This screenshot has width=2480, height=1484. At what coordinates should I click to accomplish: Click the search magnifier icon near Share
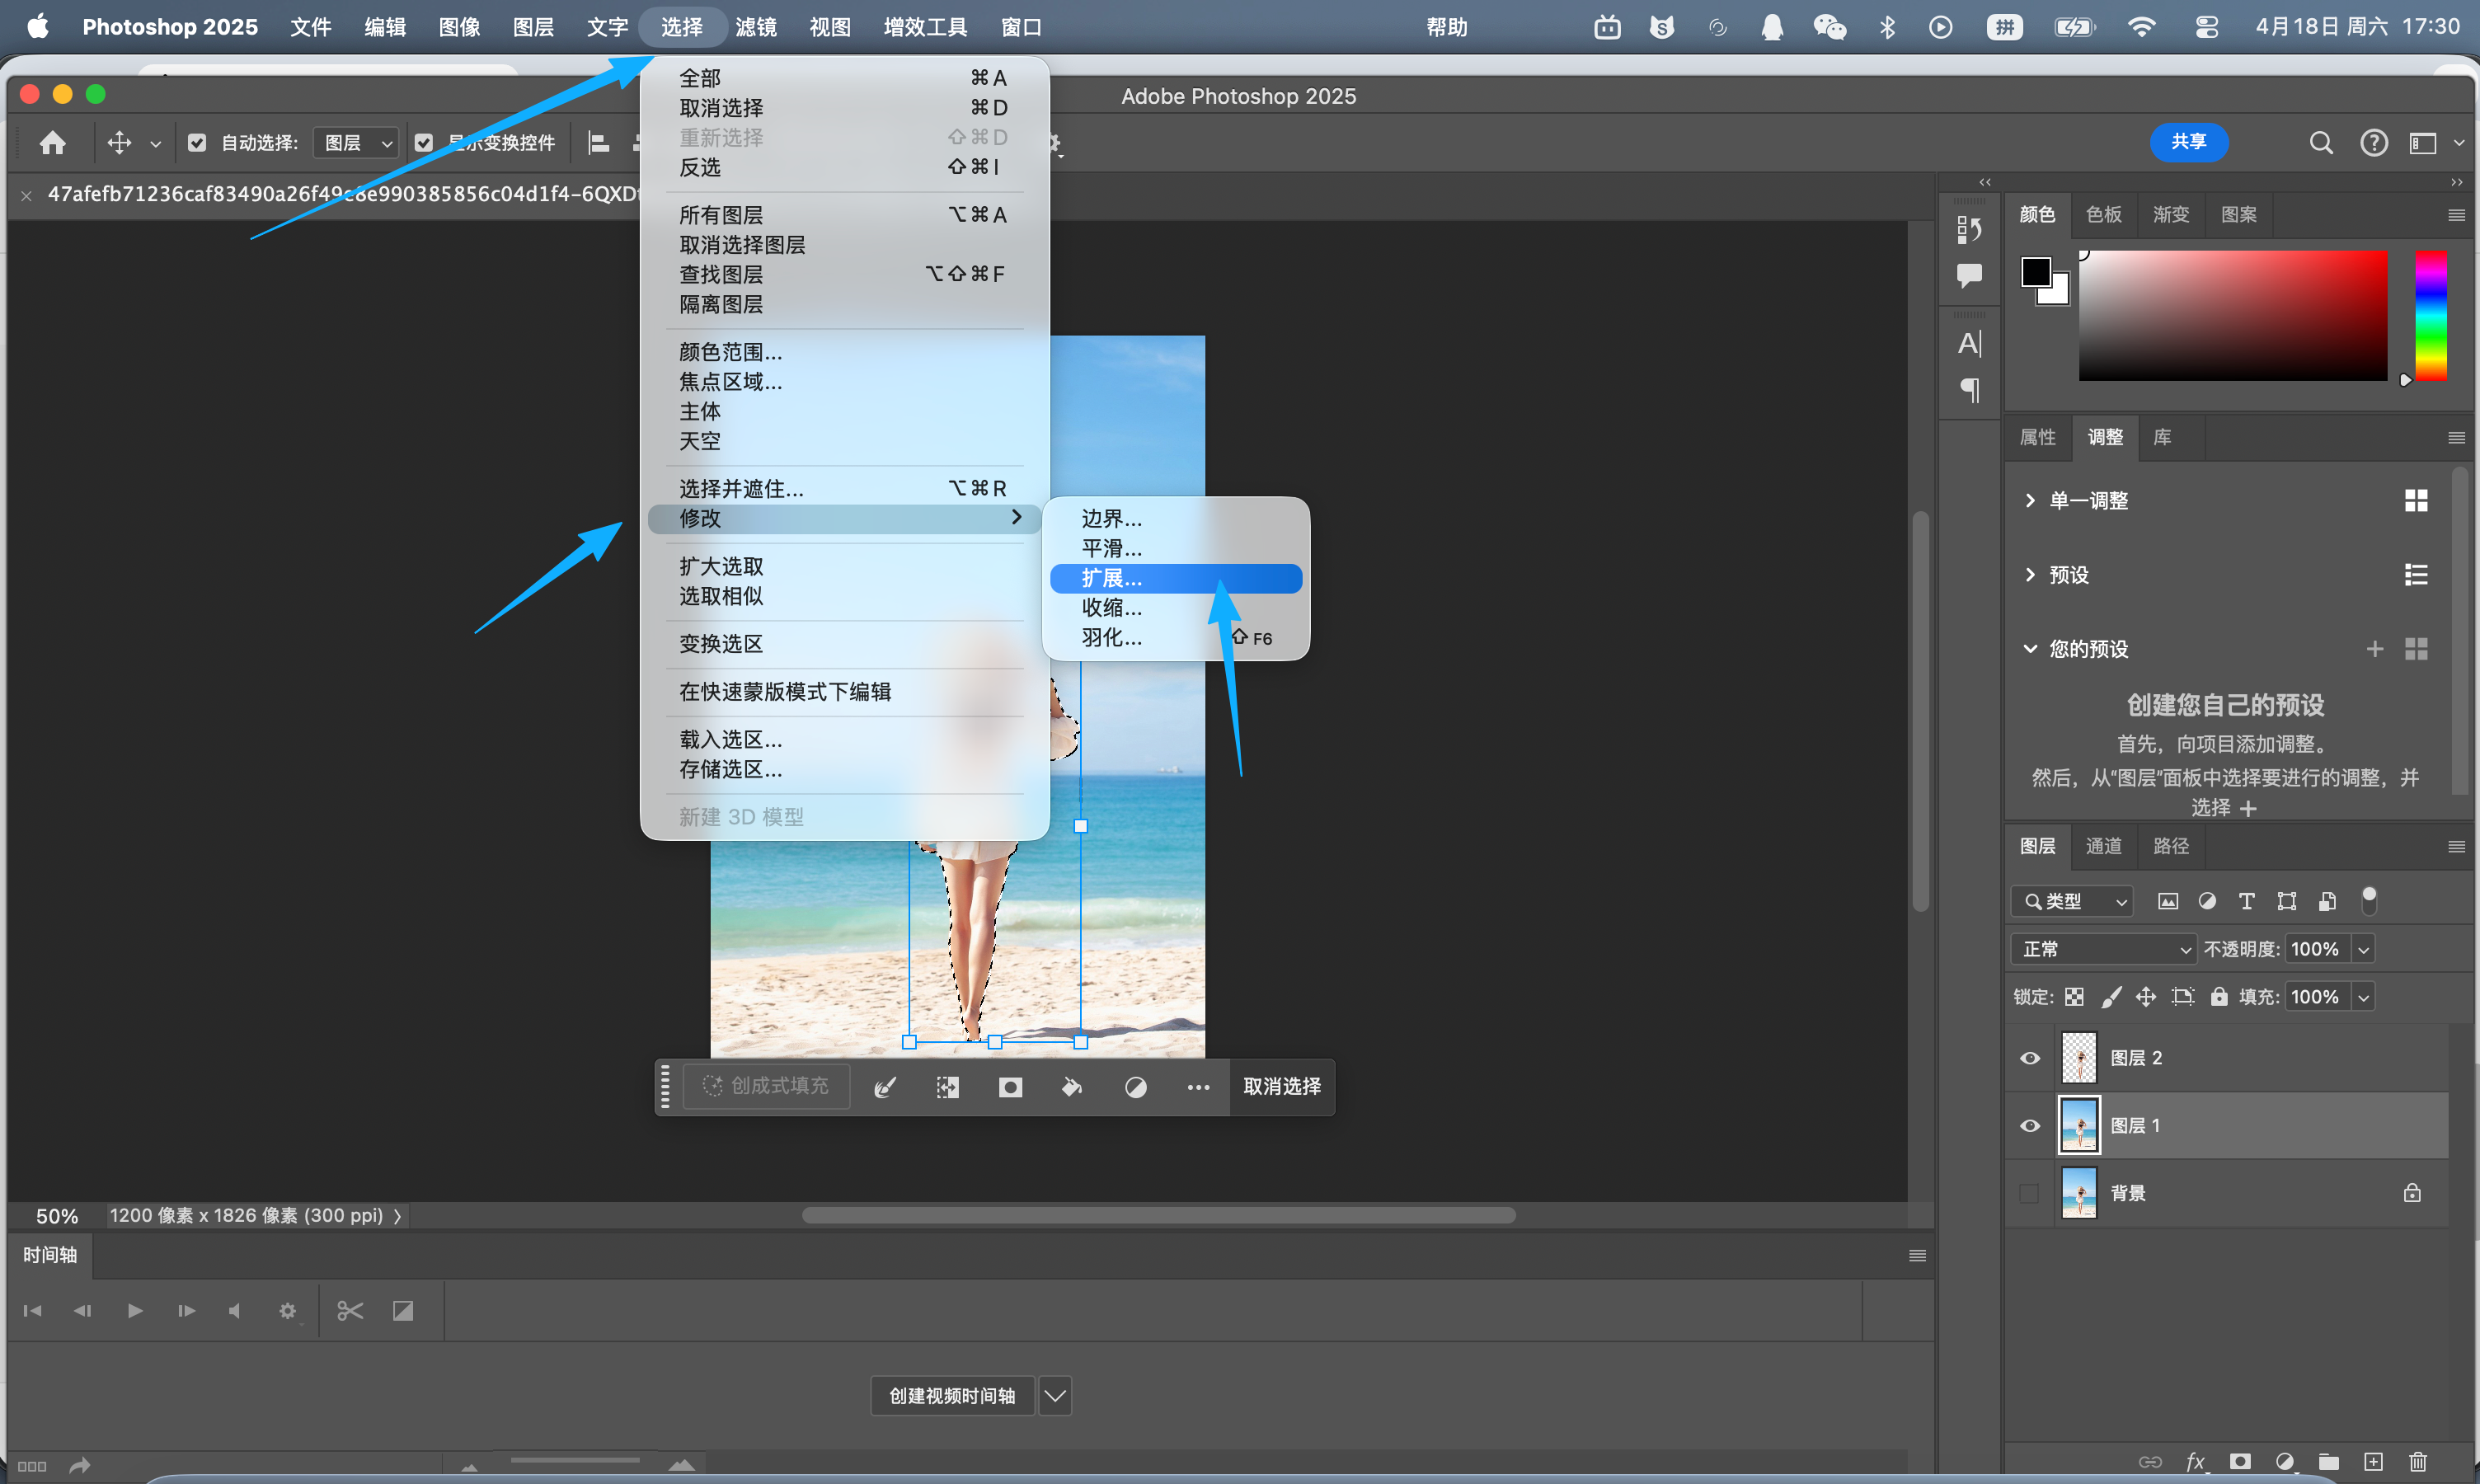(x=2321, y=143)
